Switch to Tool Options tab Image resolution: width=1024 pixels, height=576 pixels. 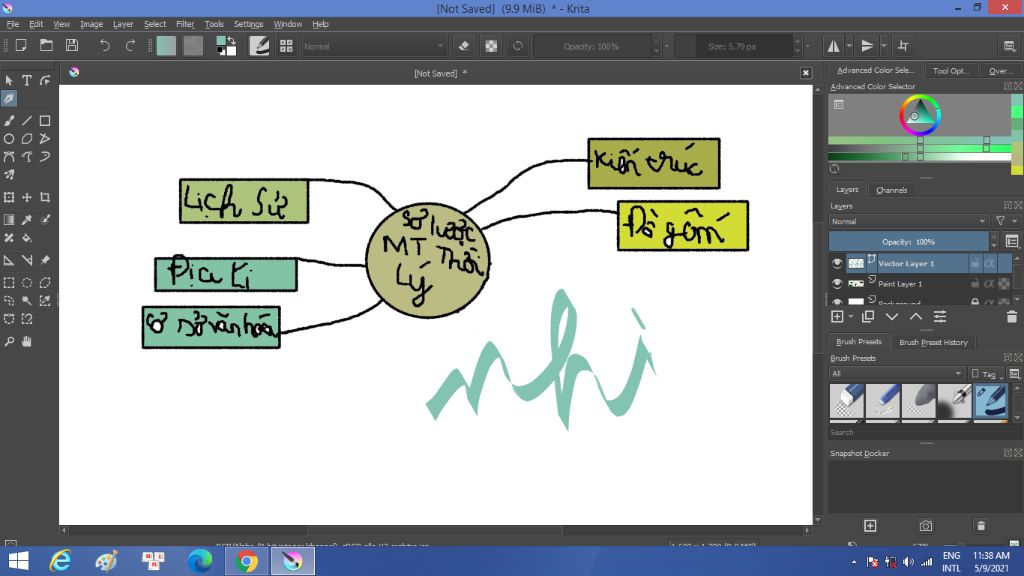(950, 71)
